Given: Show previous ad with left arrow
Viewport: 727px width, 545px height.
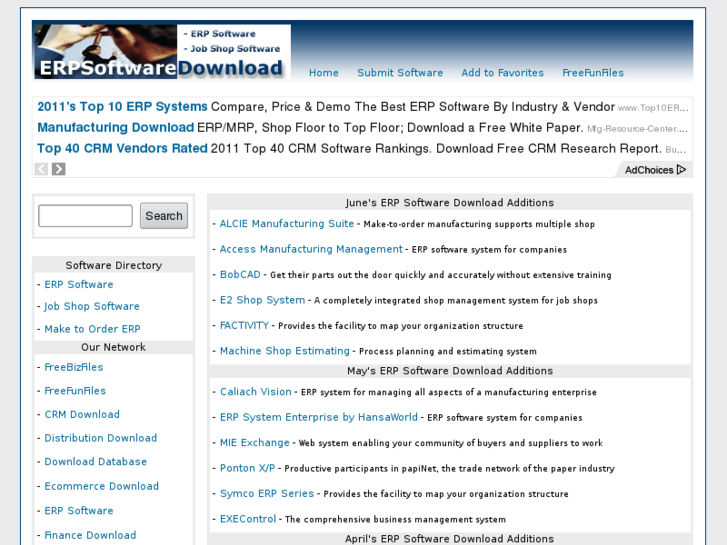Looking at the screenshot, I should coord(41,169).
